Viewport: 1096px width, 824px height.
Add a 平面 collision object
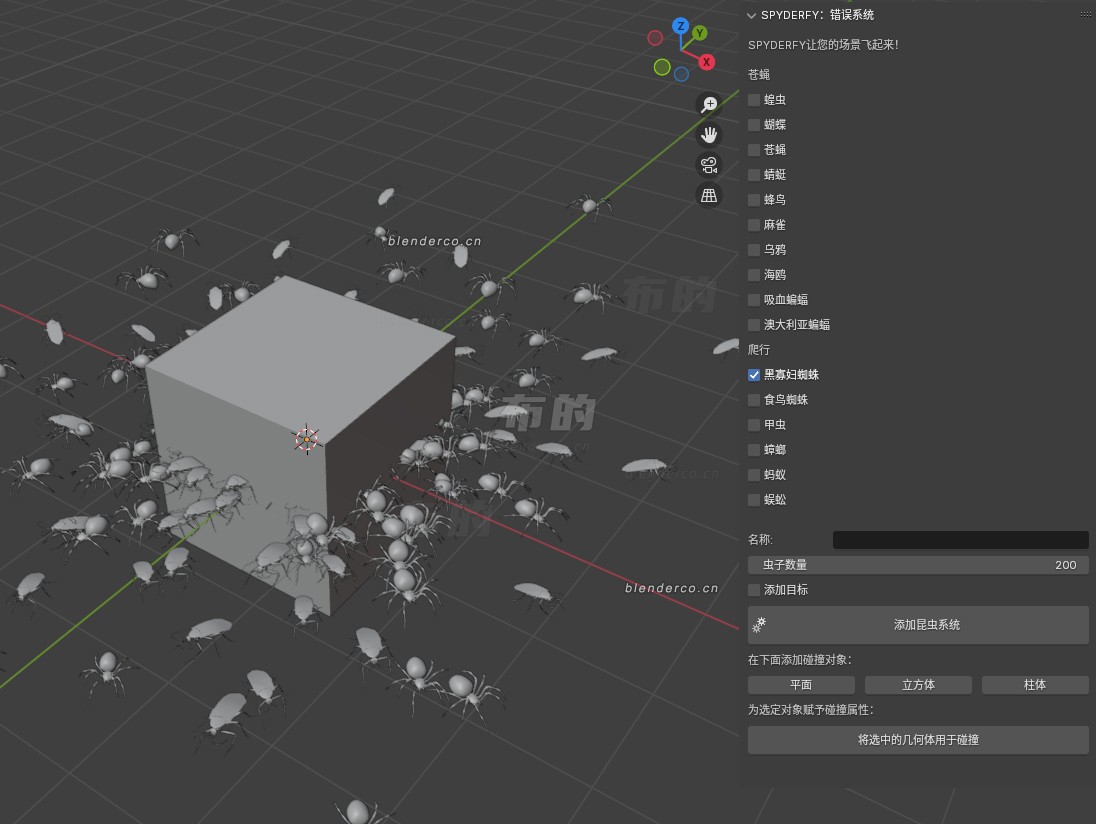[801, 685]
